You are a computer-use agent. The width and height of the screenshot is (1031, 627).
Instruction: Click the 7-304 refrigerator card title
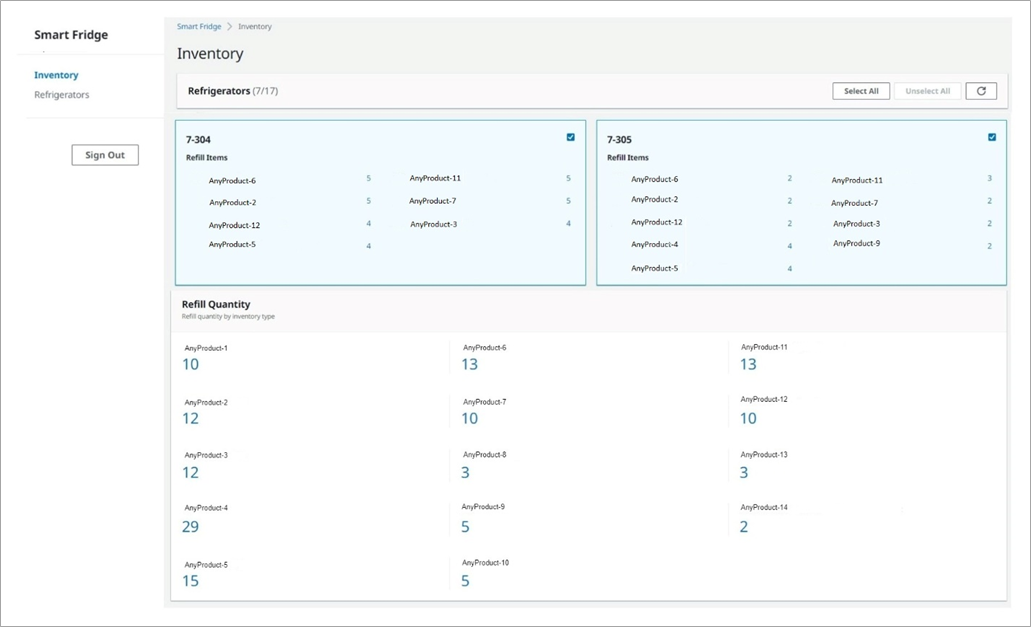coord(198,139)
